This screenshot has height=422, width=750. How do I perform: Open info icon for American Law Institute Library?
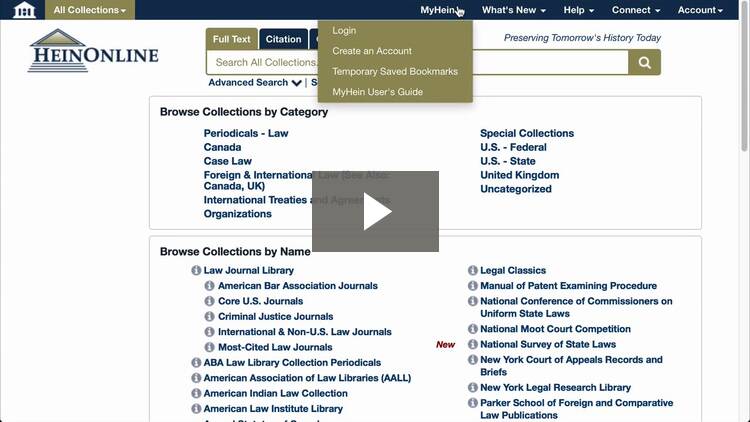click(x=196, y=409)
